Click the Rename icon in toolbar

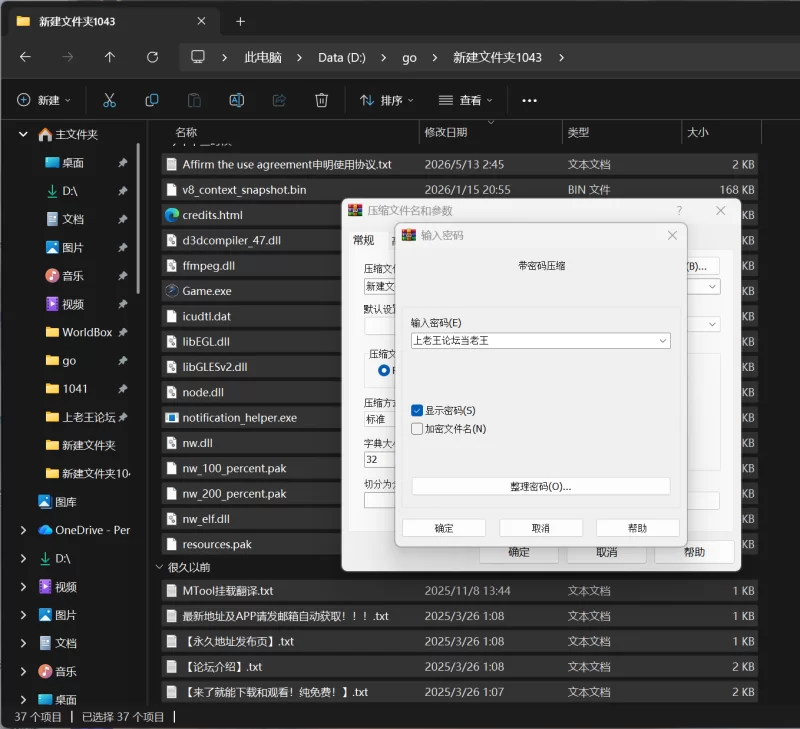[237, 100]
